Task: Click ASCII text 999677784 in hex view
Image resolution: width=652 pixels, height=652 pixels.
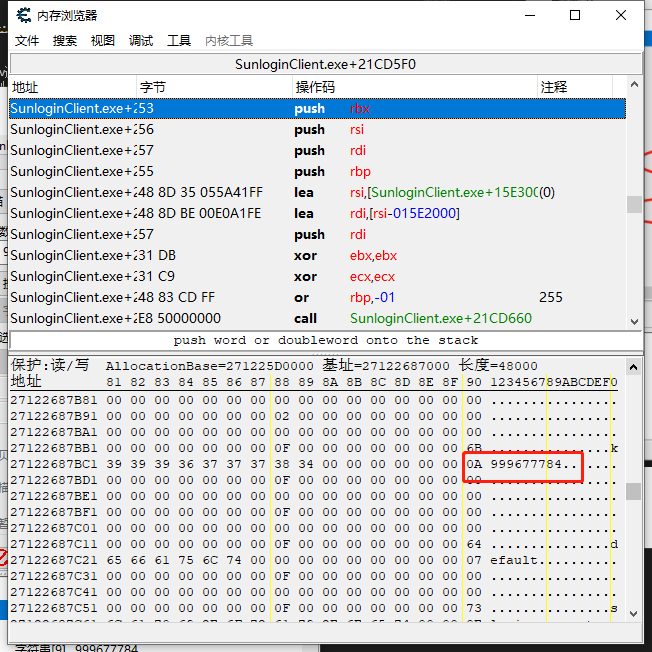Action: pyautogui.click(x=526, y=464)
